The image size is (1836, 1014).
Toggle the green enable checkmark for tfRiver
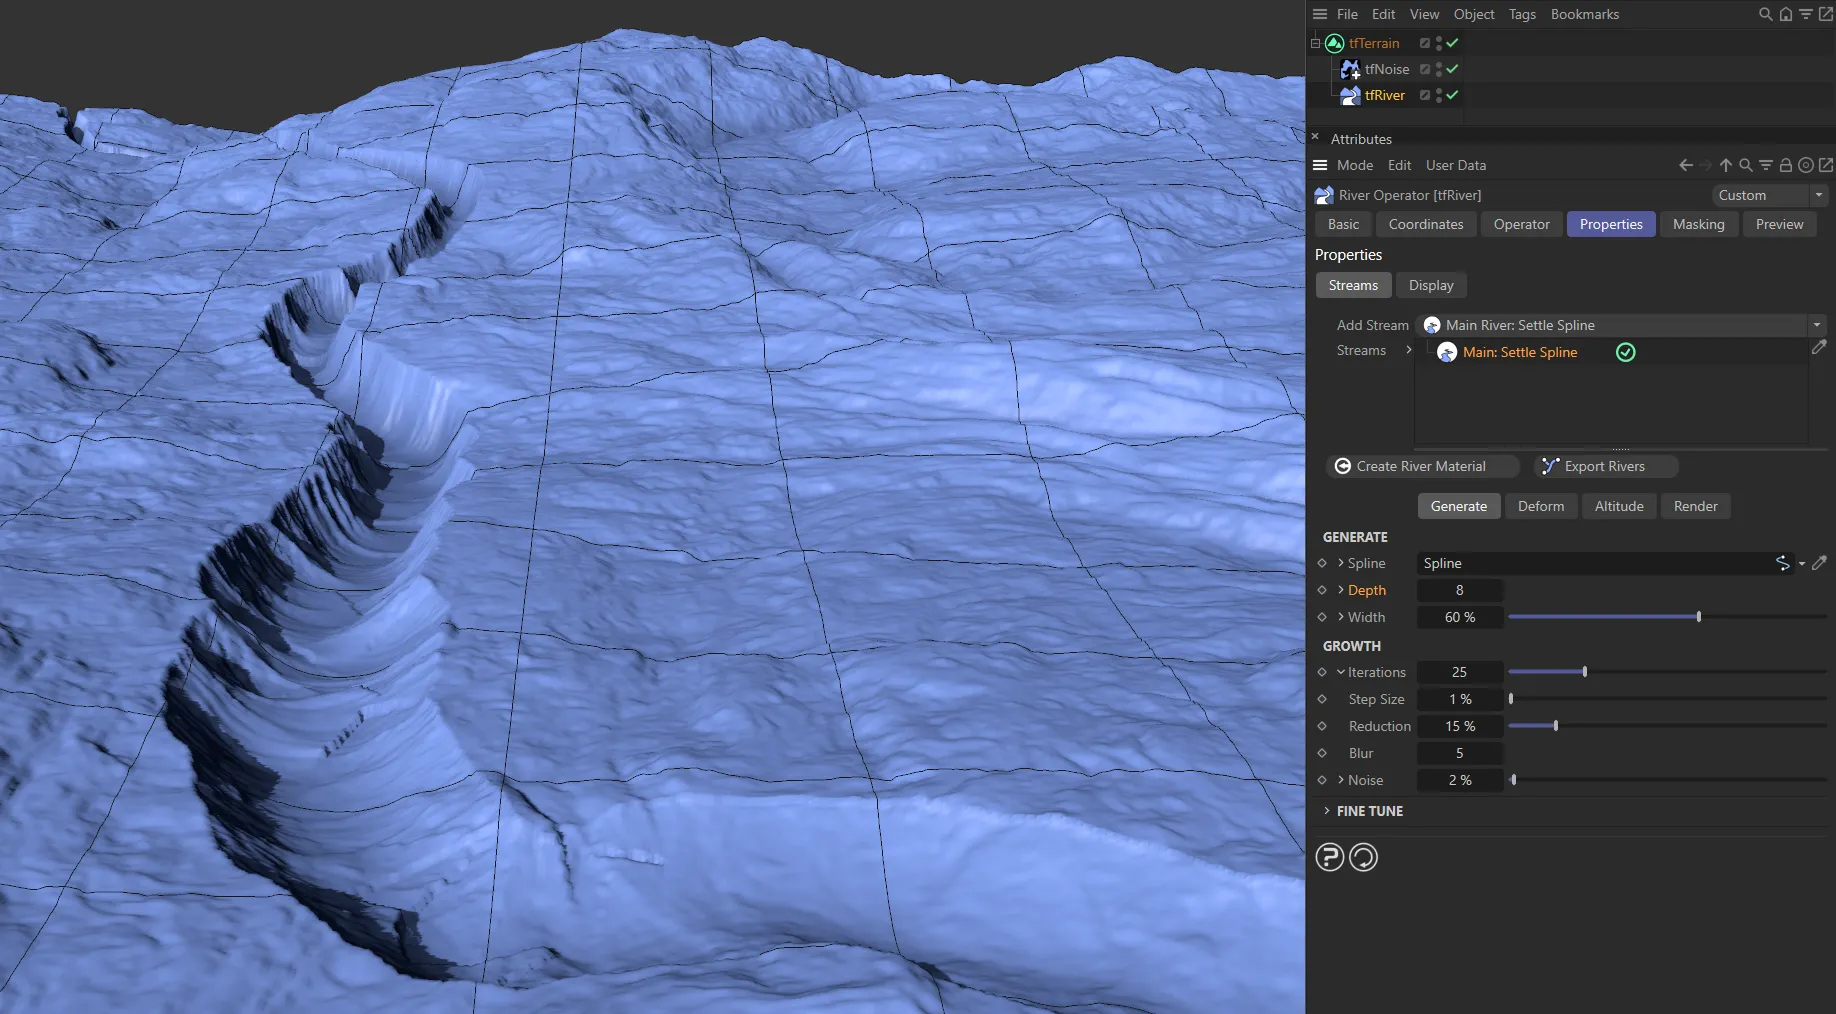[1452, 95]
